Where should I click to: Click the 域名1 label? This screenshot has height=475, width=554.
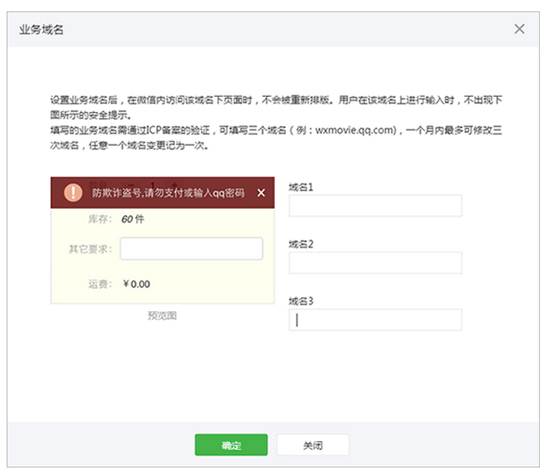pos(301,187)
